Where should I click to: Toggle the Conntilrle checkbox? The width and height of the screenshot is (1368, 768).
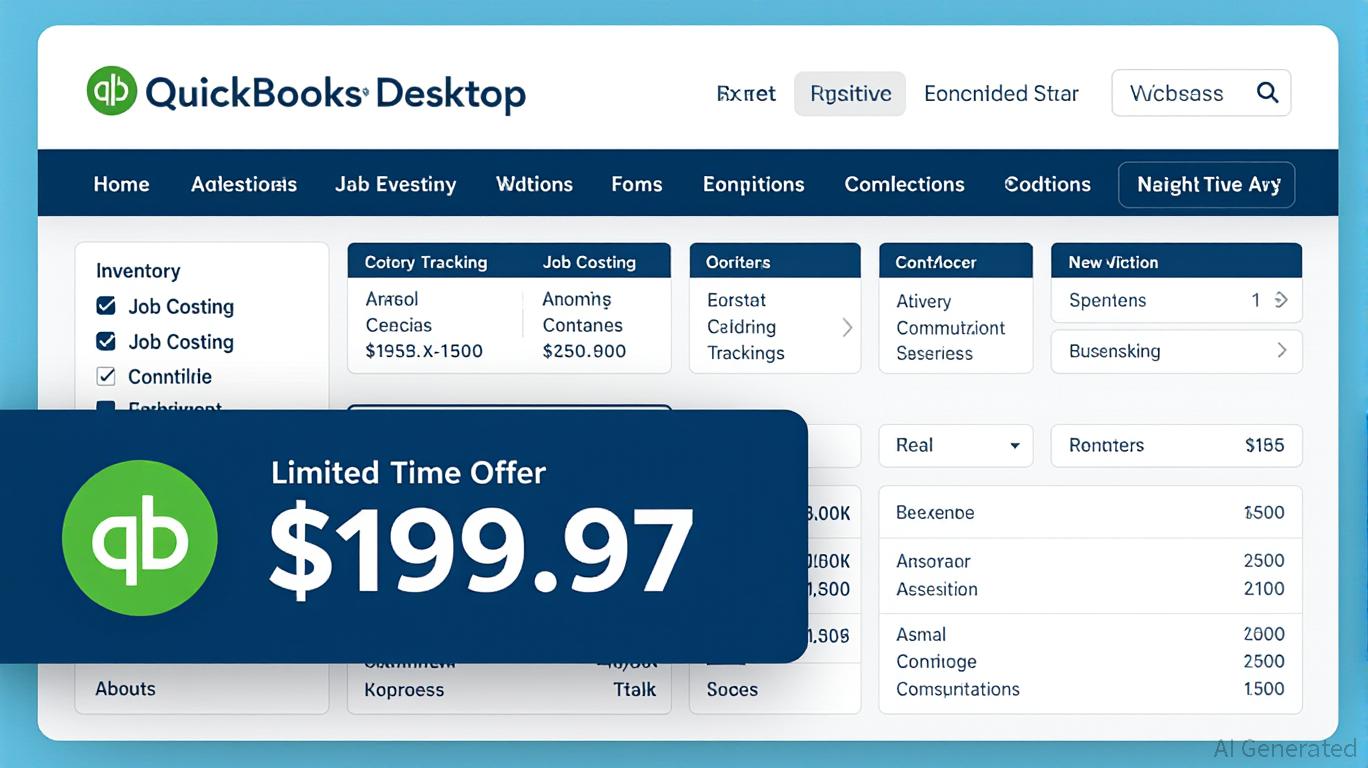[x=105, y=376]
